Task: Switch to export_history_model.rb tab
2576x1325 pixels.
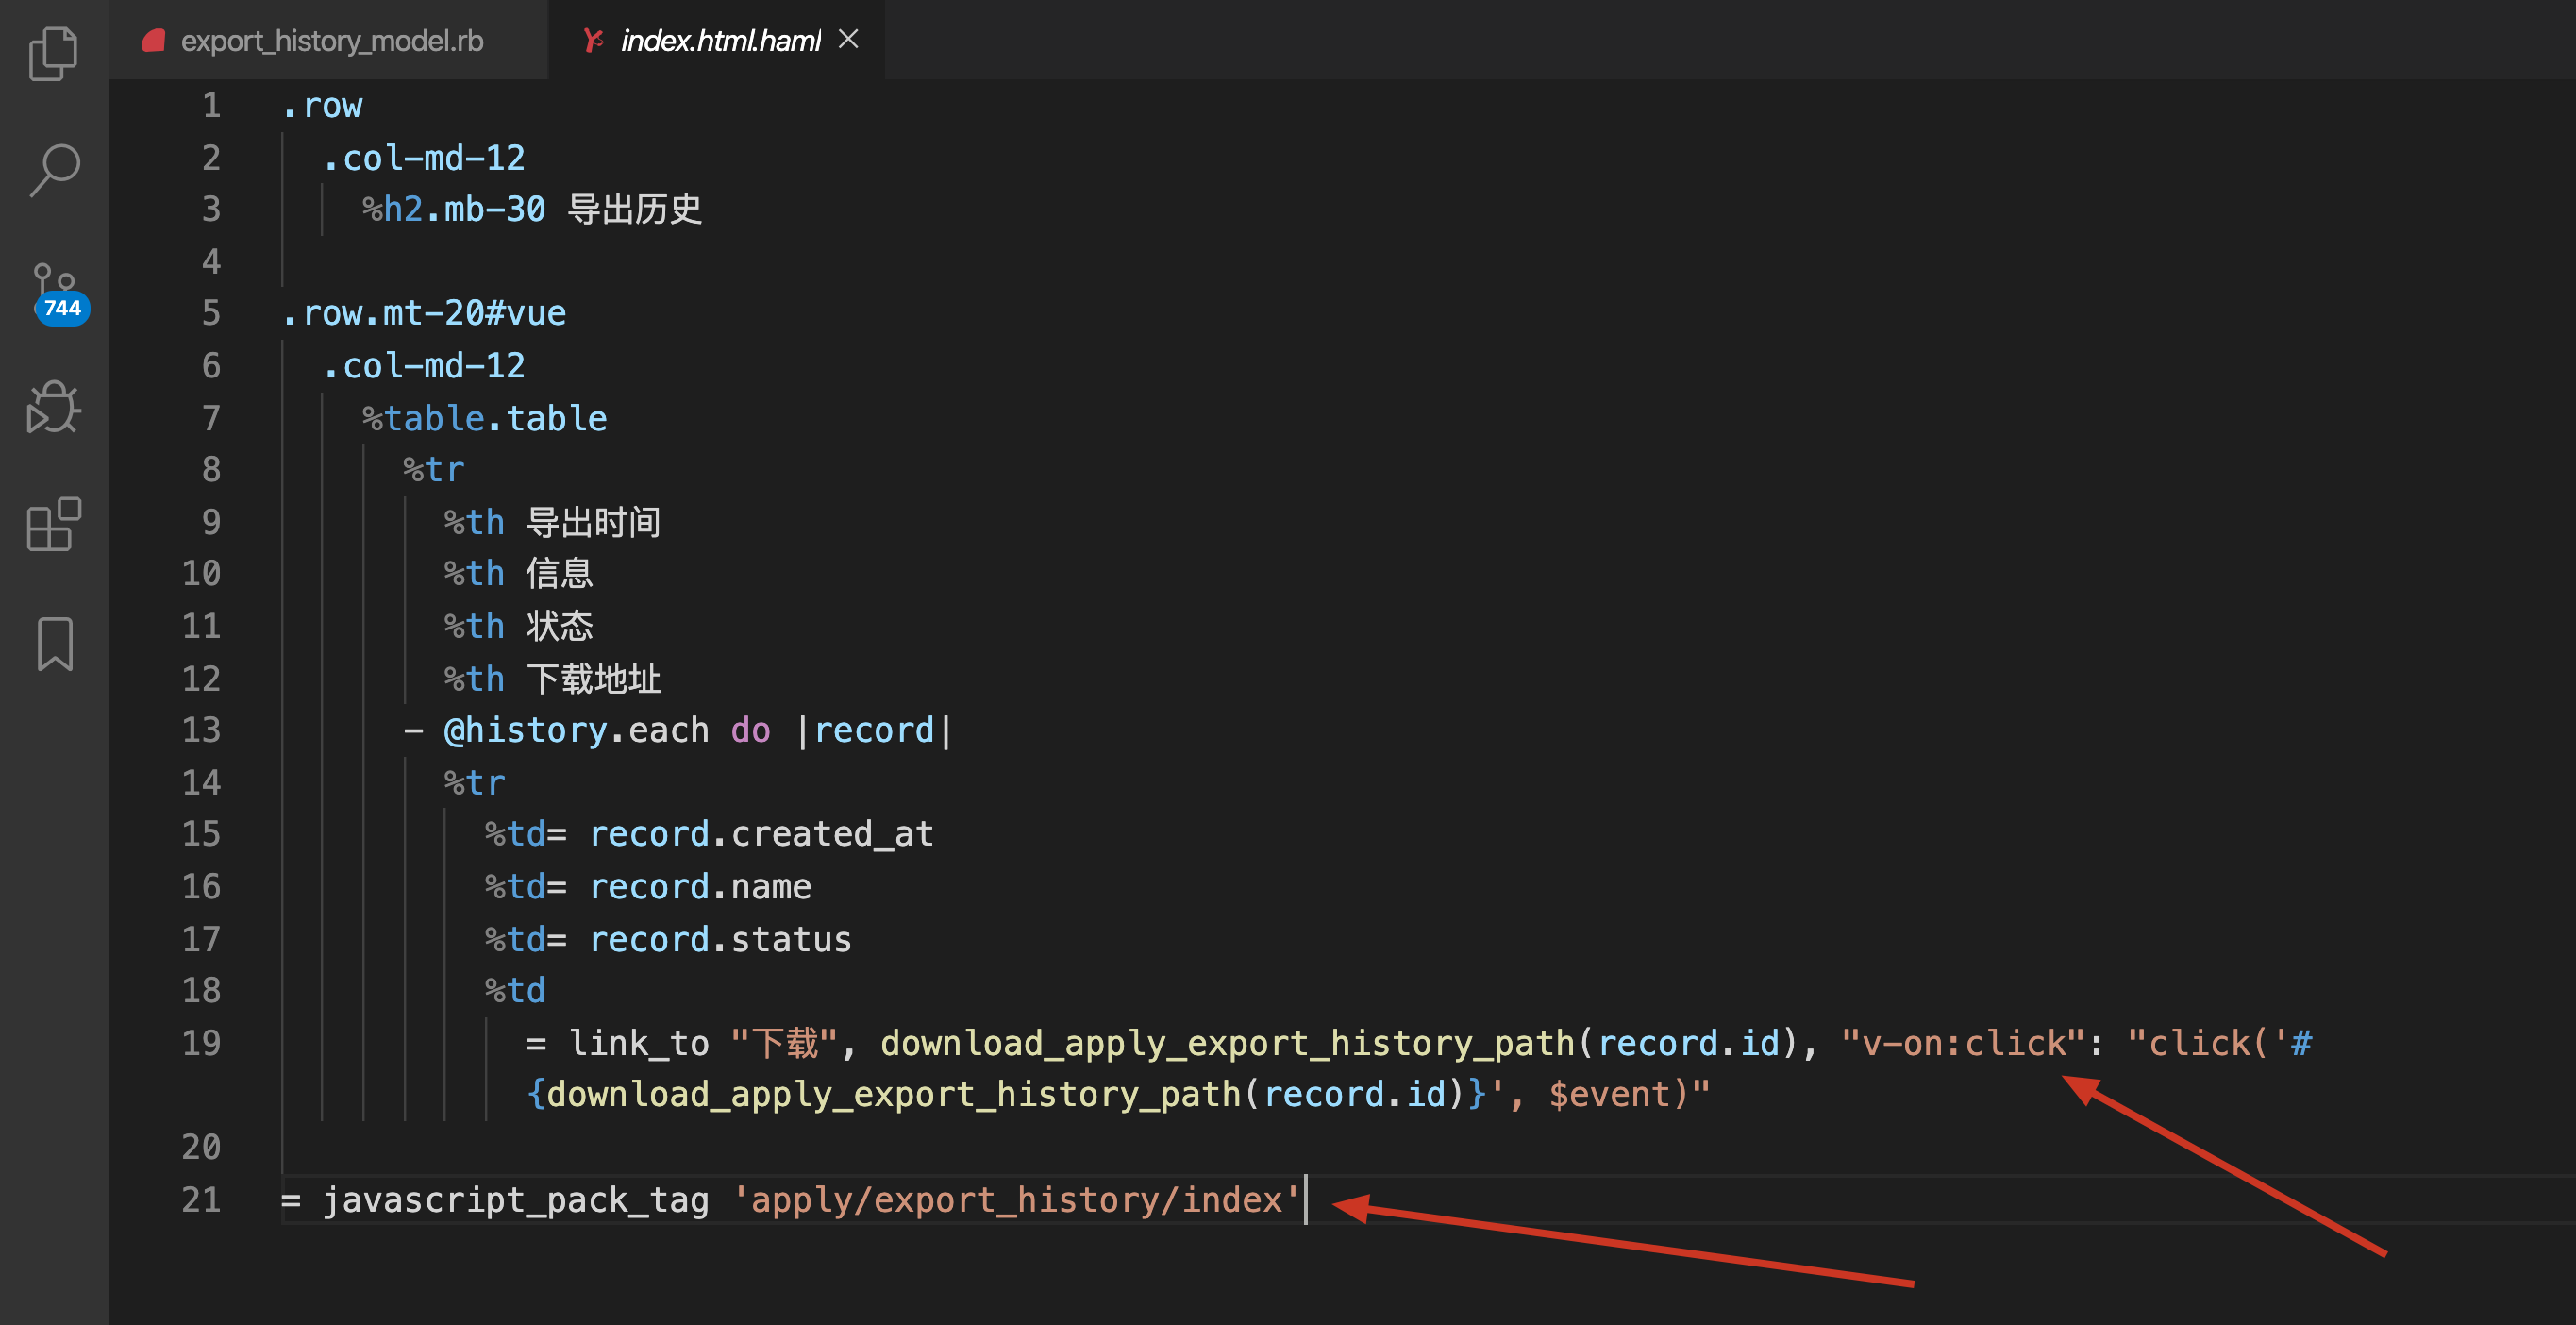Action: (331, 41)
